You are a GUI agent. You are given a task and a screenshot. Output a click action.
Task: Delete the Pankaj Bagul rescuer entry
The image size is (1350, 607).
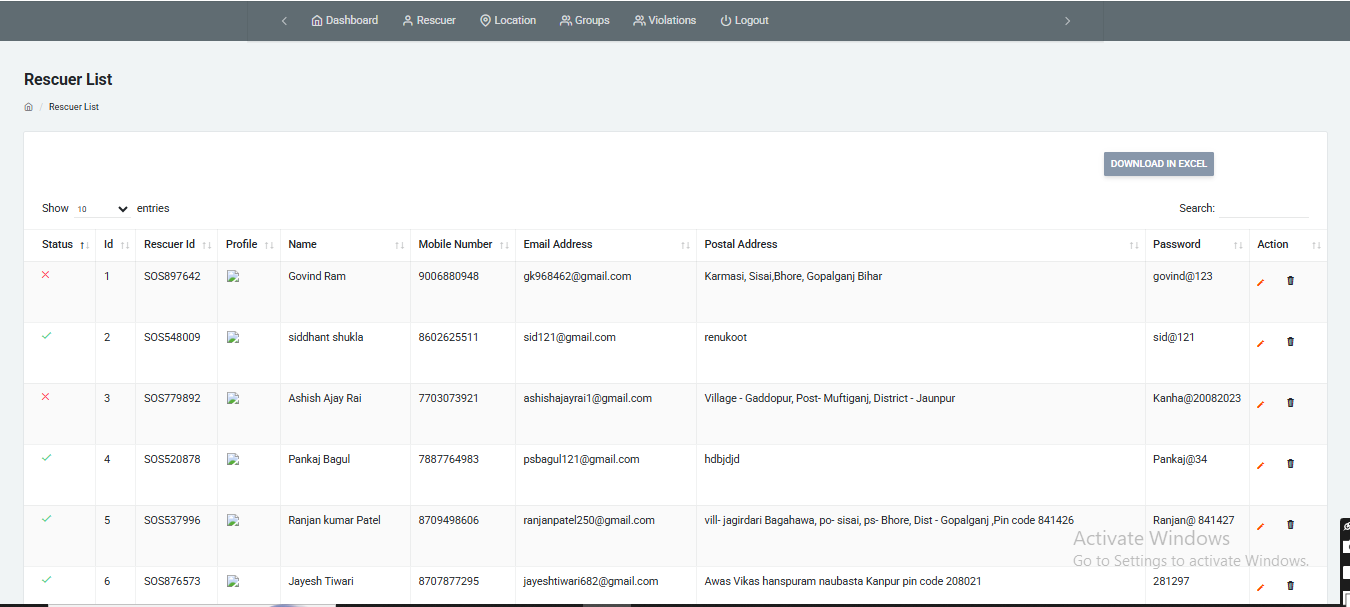click(1290, 464)
